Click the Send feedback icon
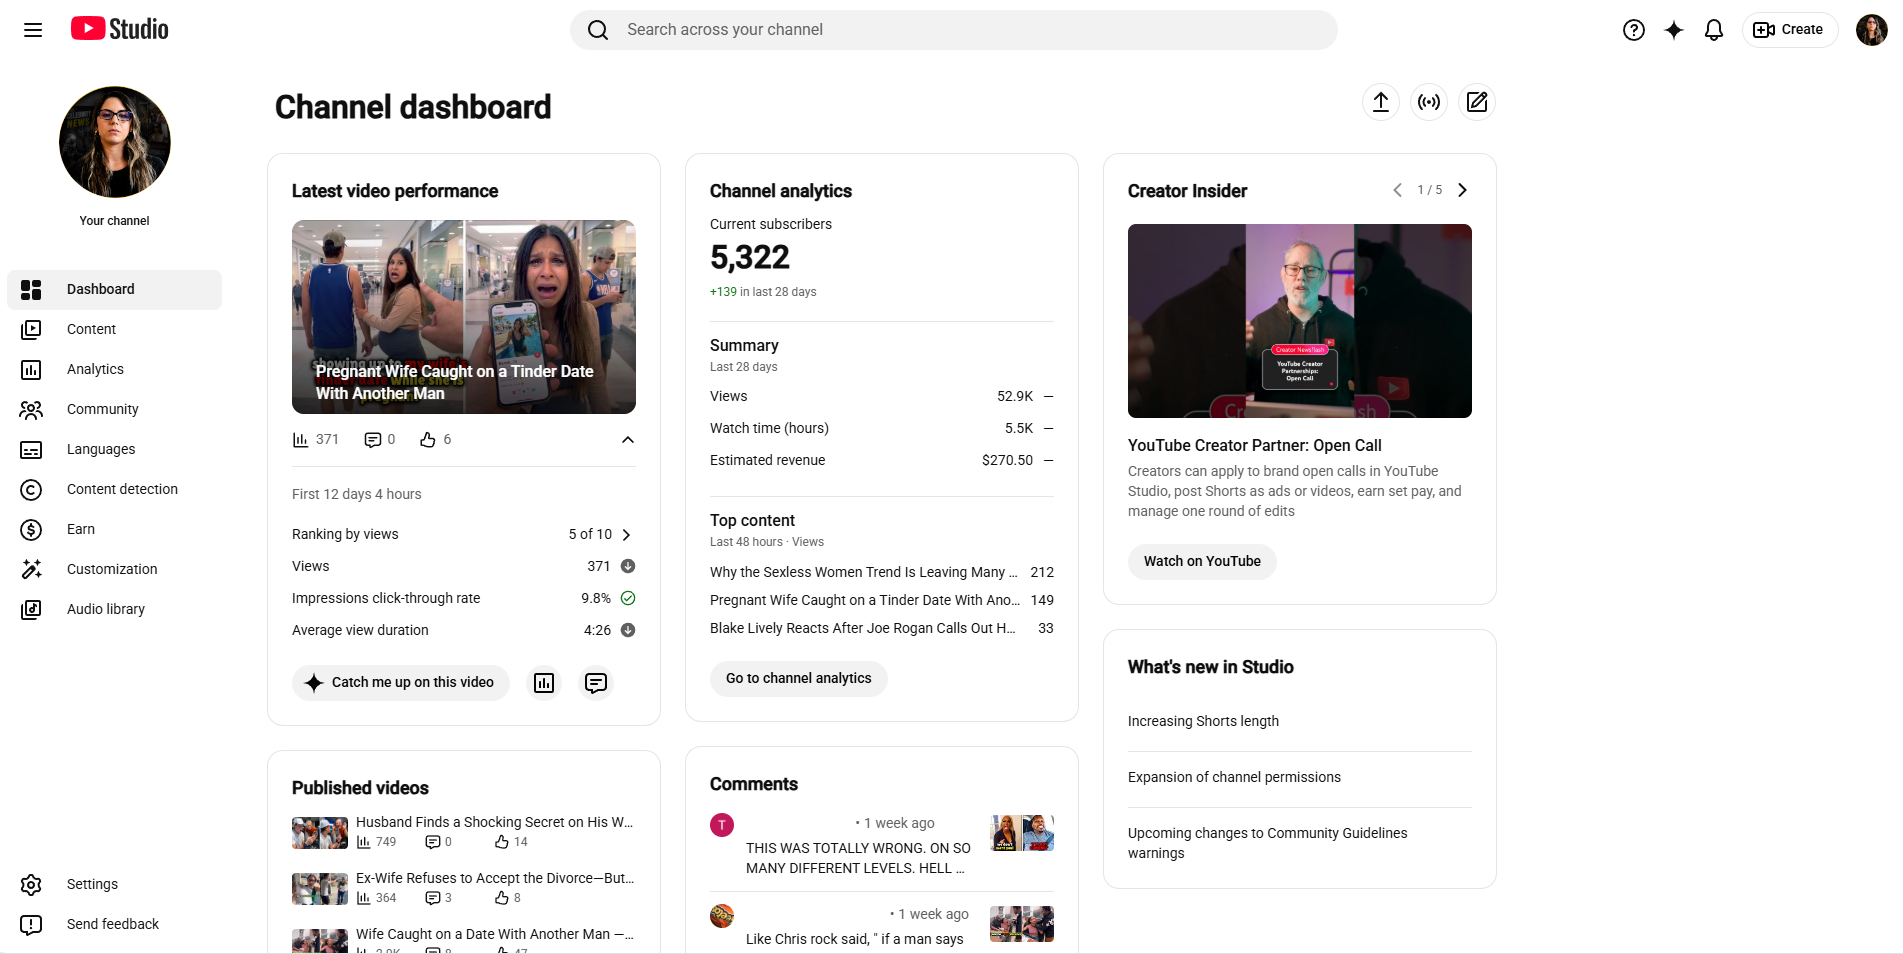The image size is (1903, 954). click(x=31, y=924)
